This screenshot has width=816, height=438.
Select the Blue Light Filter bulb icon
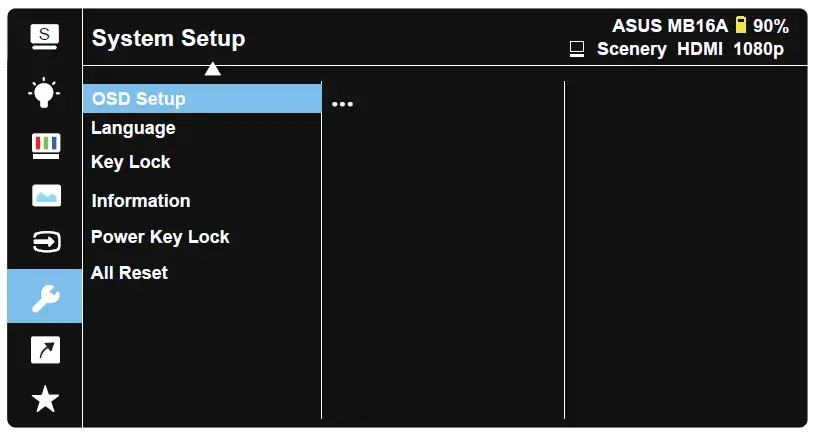[45, 92]
